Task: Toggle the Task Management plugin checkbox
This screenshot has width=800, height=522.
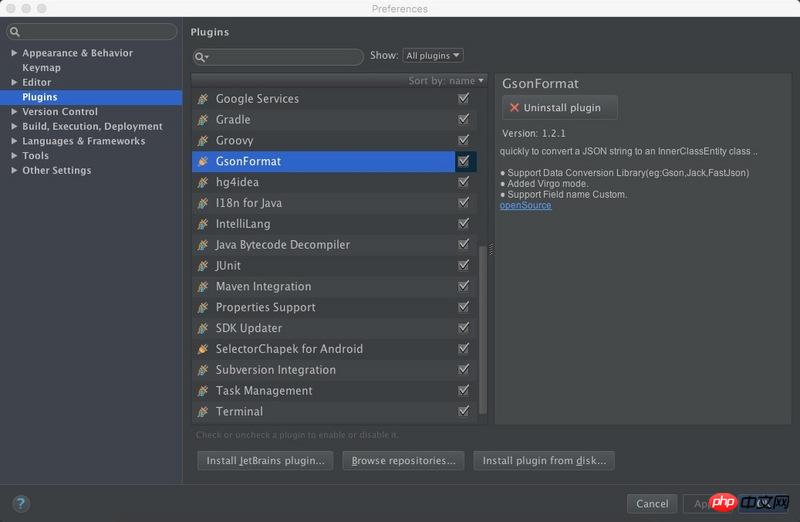Action: (x=463, y=391)
